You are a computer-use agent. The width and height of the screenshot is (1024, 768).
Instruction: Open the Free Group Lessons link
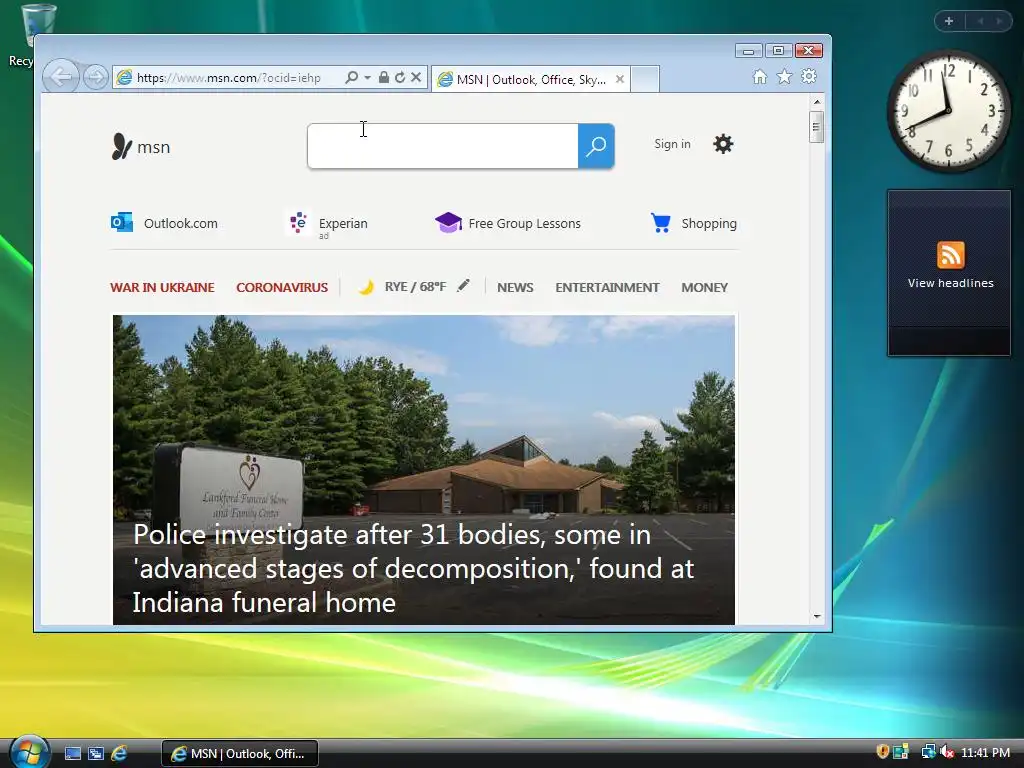pyautogui.click(x=524, y=223)
